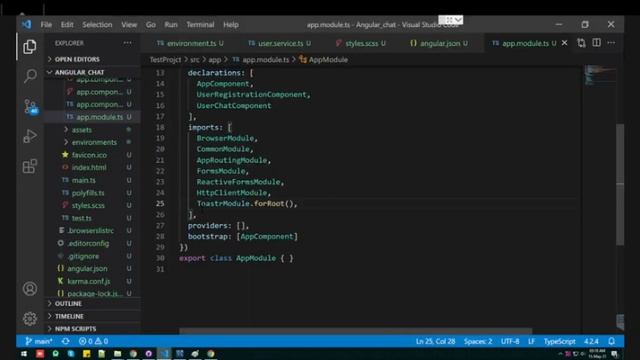Click Synchronize Changes icon in status bar

(65, 341)
